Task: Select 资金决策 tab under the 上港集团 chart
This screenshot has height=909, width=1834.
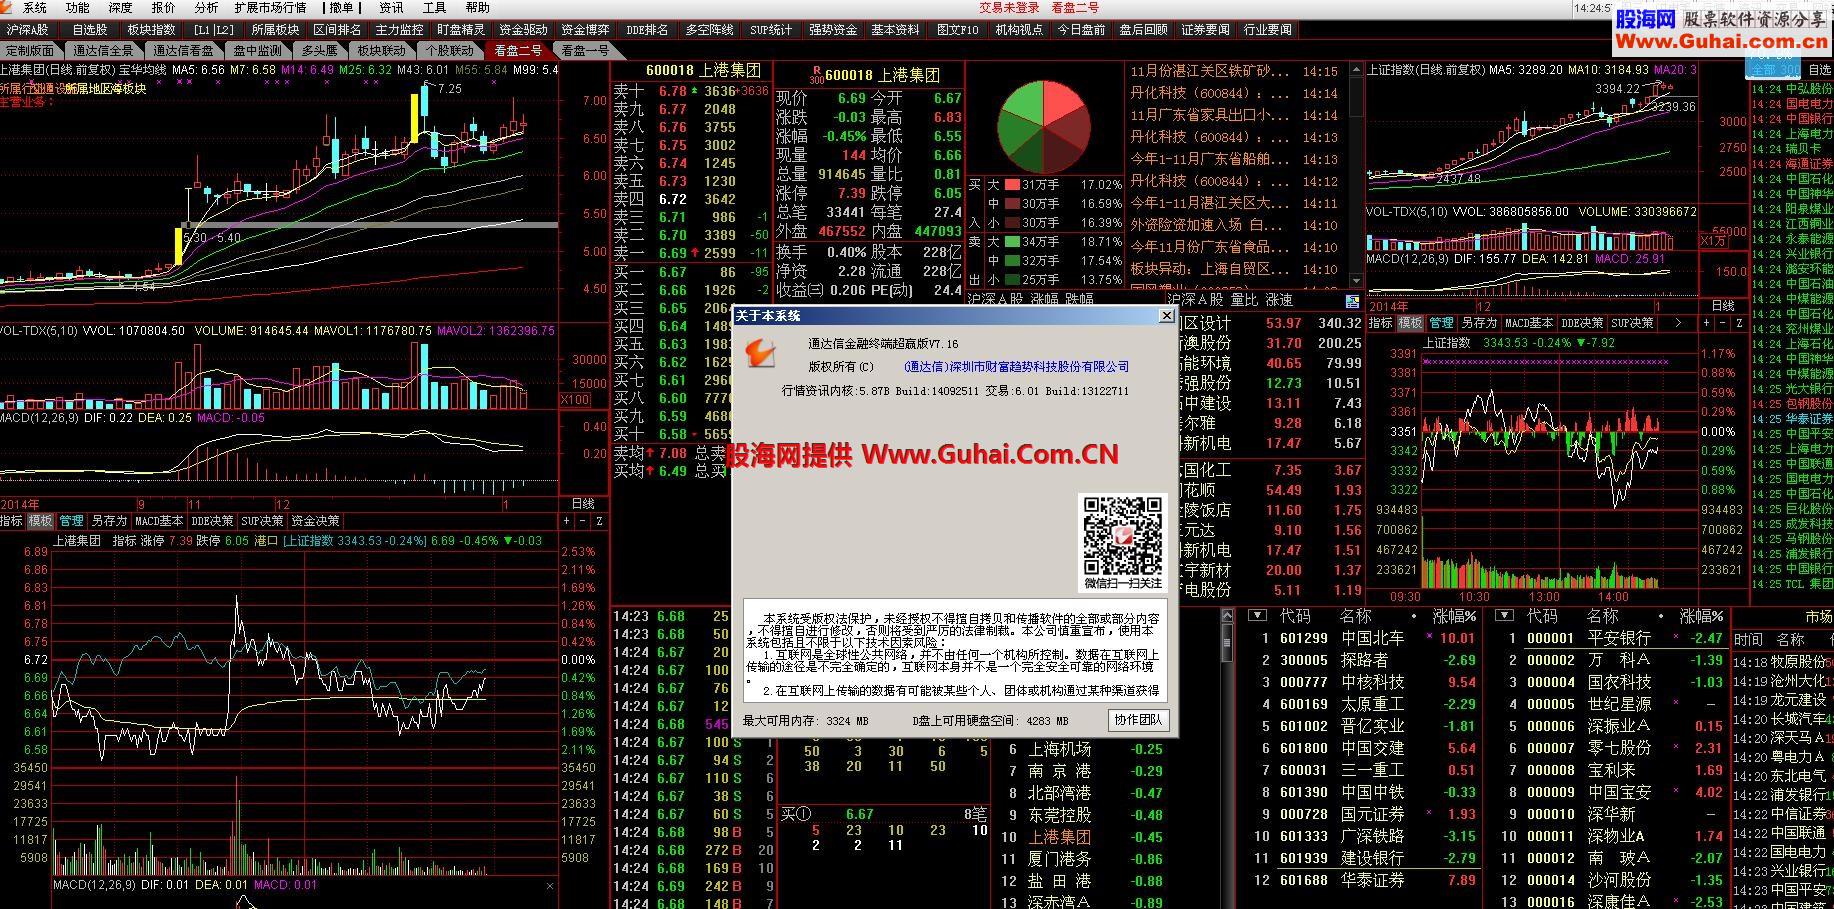Action: coord(315,521)
